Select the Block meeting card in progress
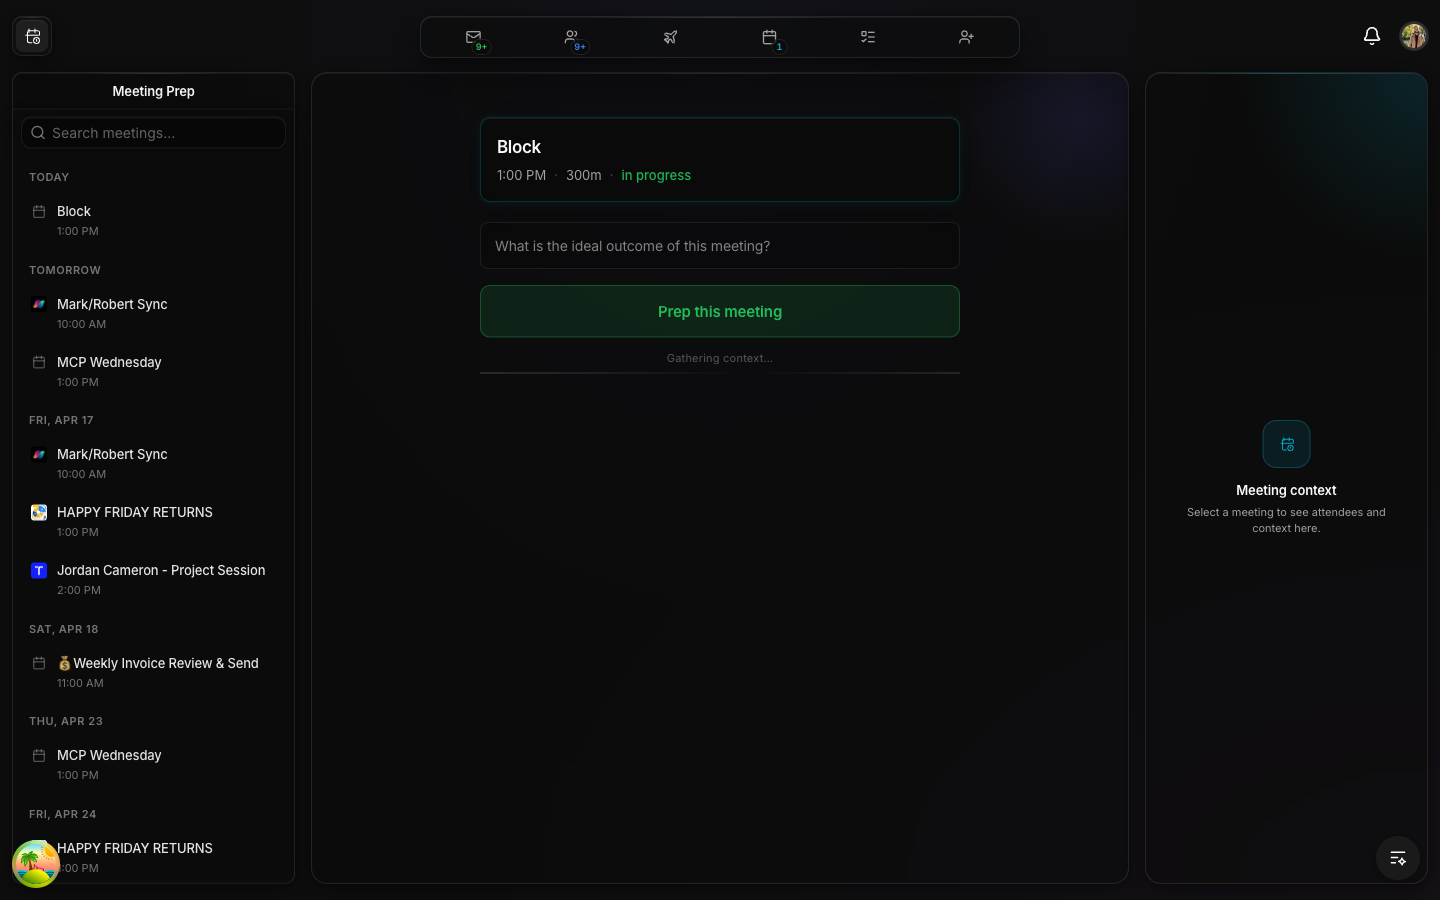This screenshot has height=900, width=1440. pos(719,159)
